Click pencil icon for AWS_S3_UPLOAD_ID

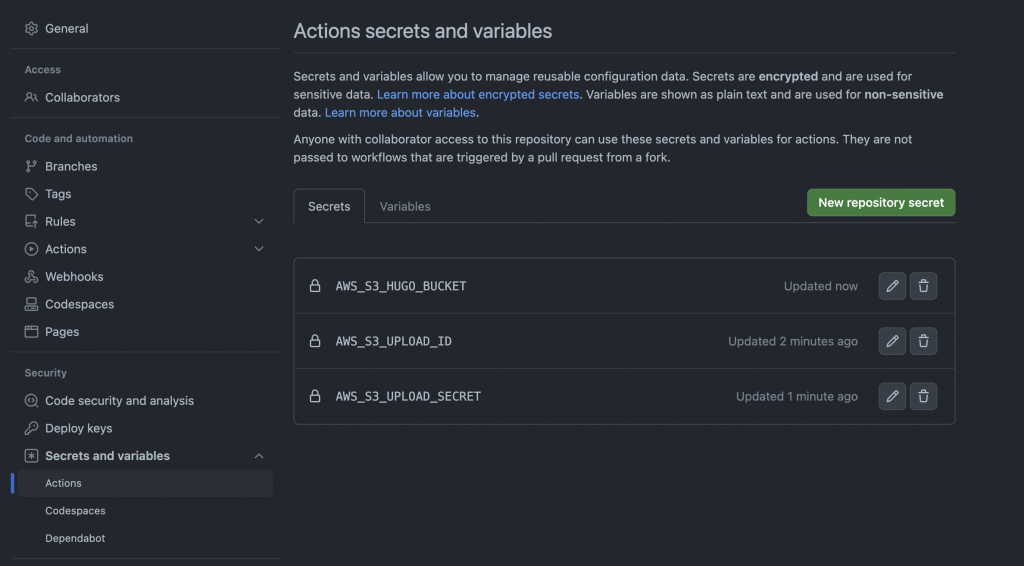click(892, 341)
